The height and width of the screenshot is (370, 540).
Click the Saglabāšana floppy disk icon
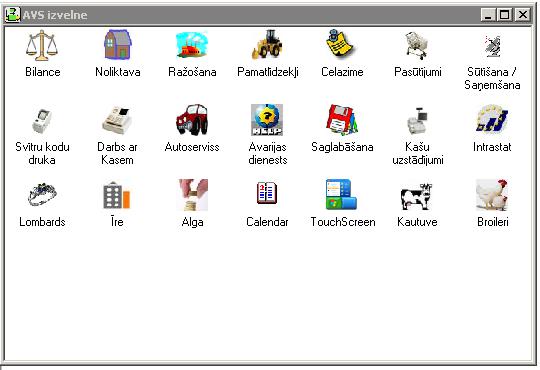(x=342, y=120)
